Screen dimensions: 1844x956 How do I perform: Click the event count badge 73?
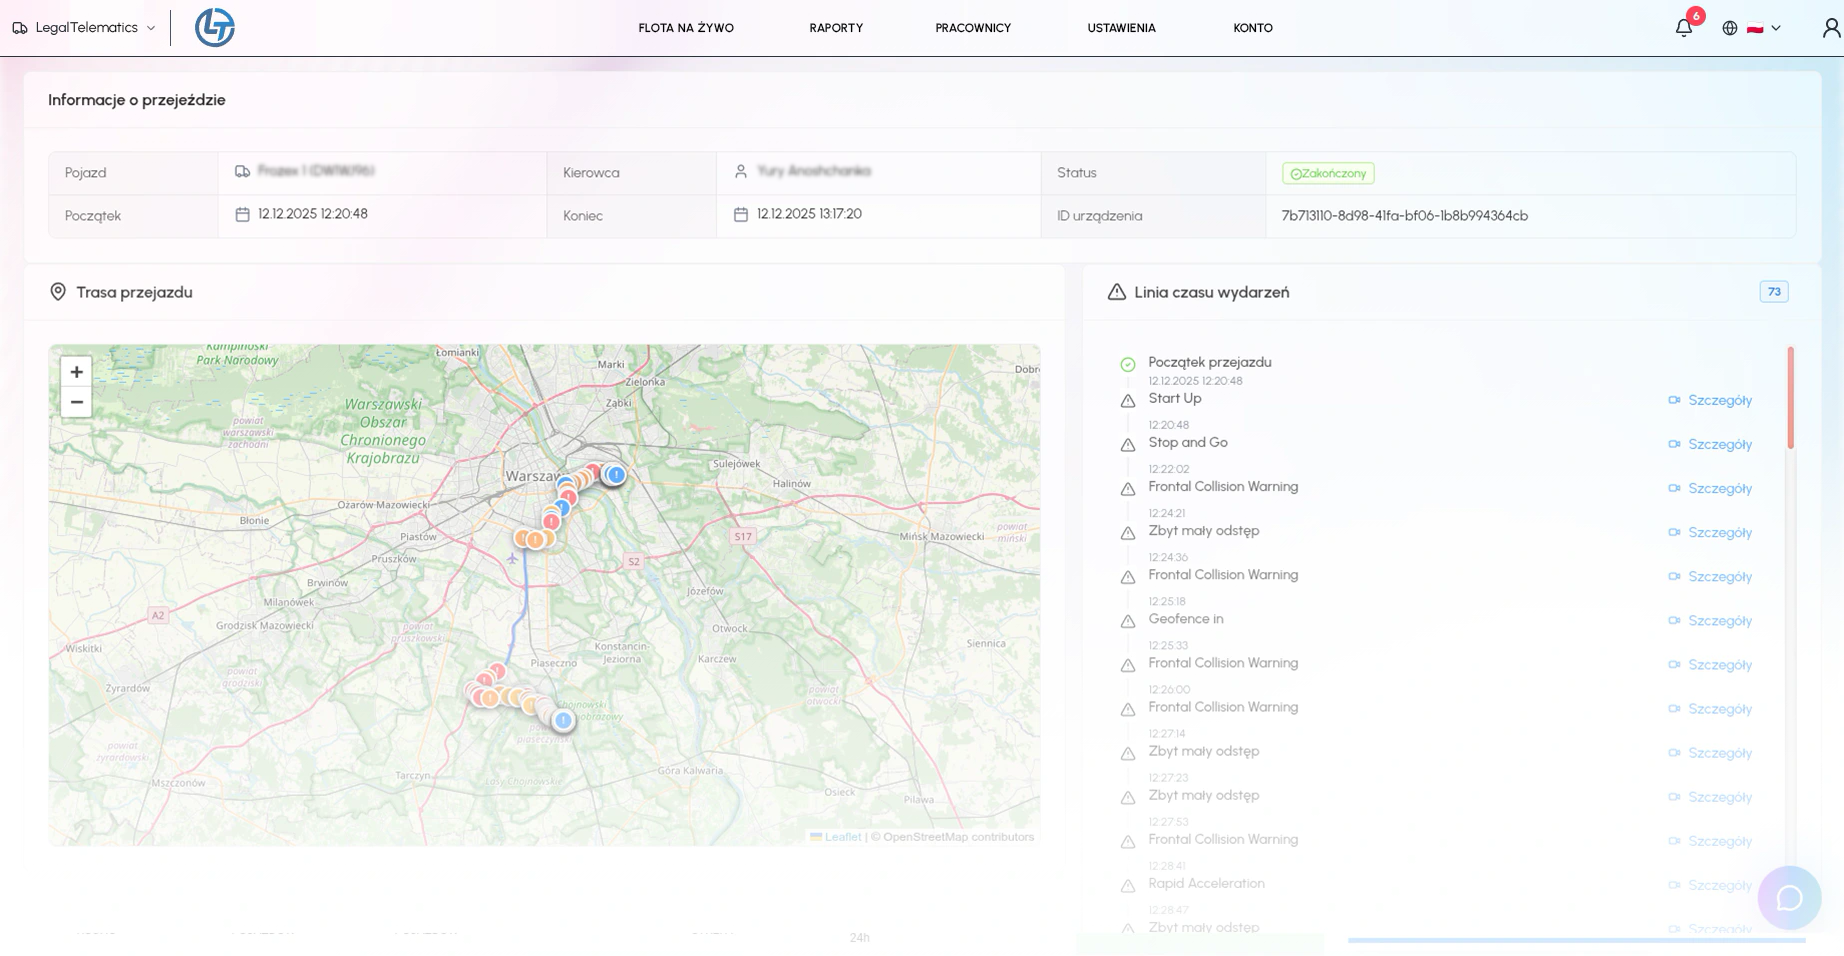[1773, 292]
